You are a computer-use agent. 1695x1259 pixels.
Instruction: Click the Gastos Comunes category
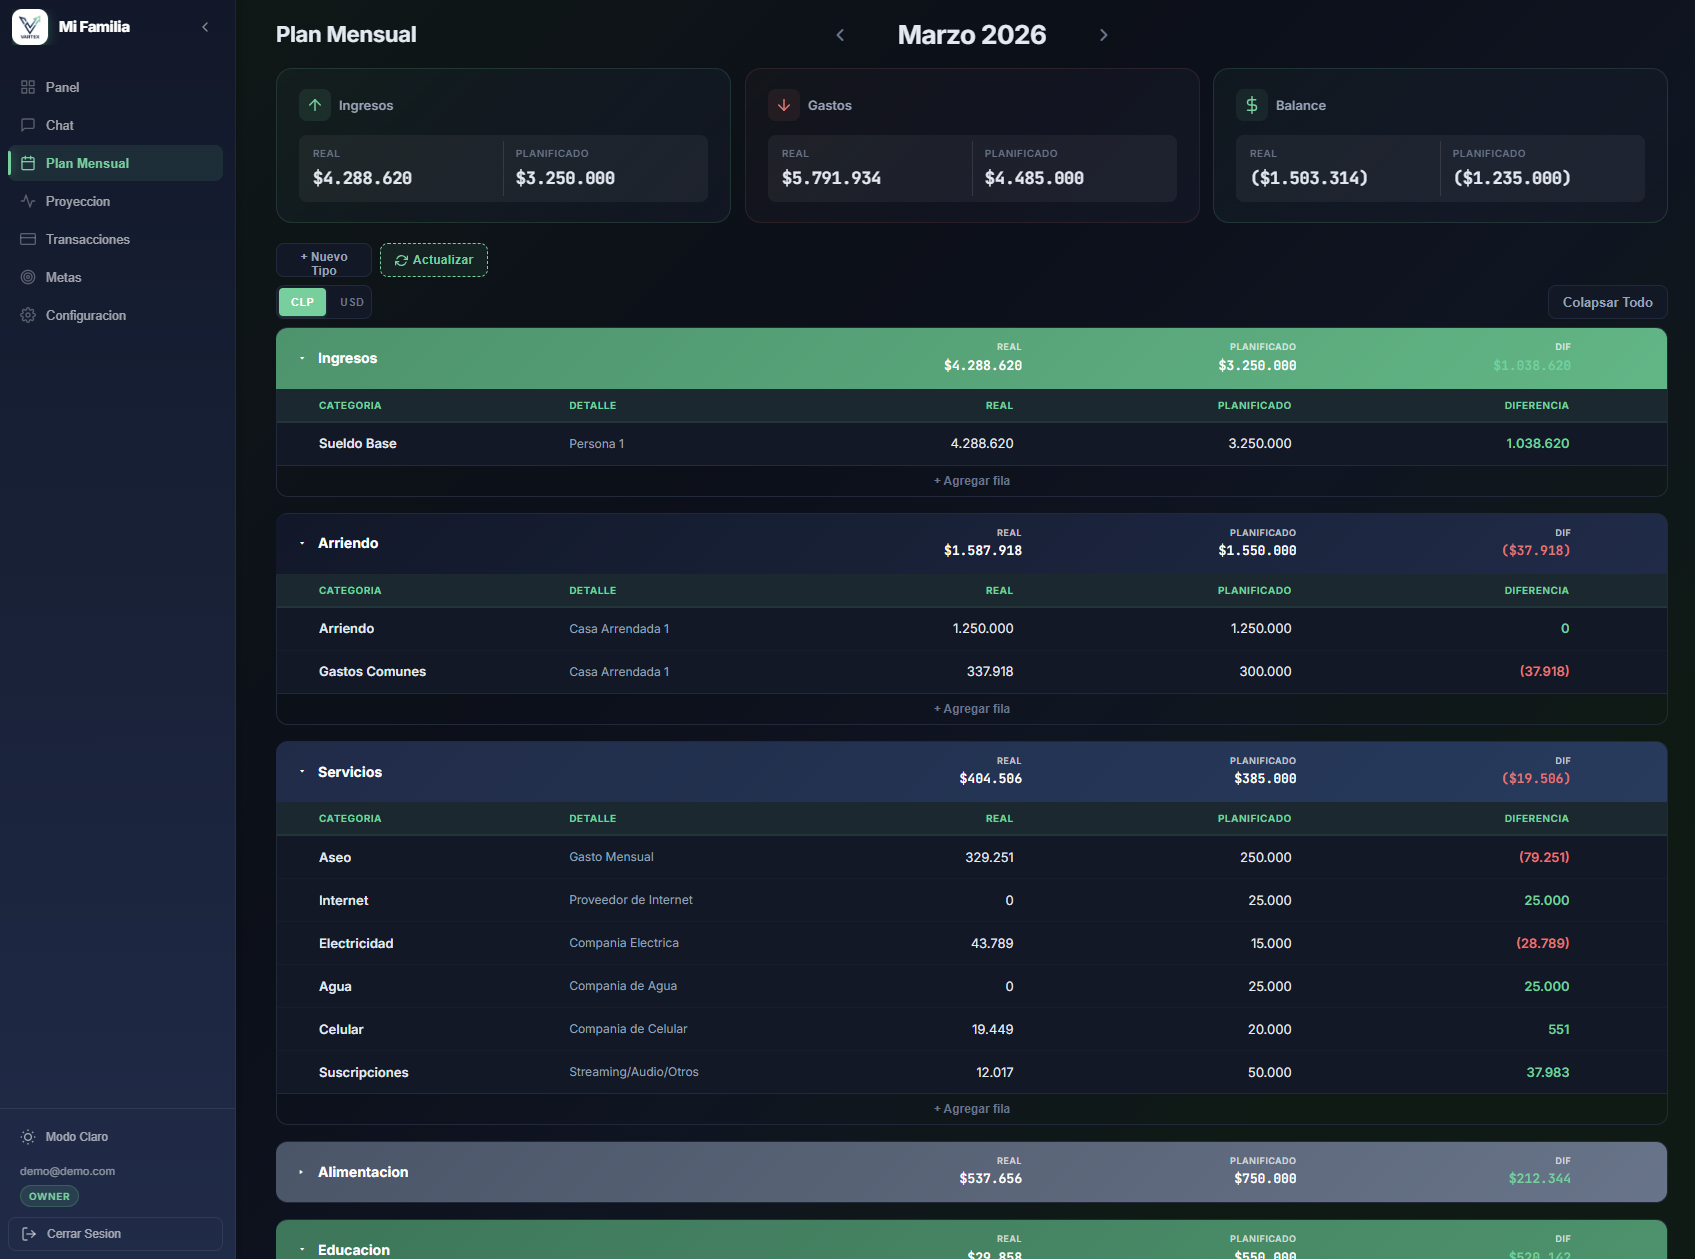372,672
